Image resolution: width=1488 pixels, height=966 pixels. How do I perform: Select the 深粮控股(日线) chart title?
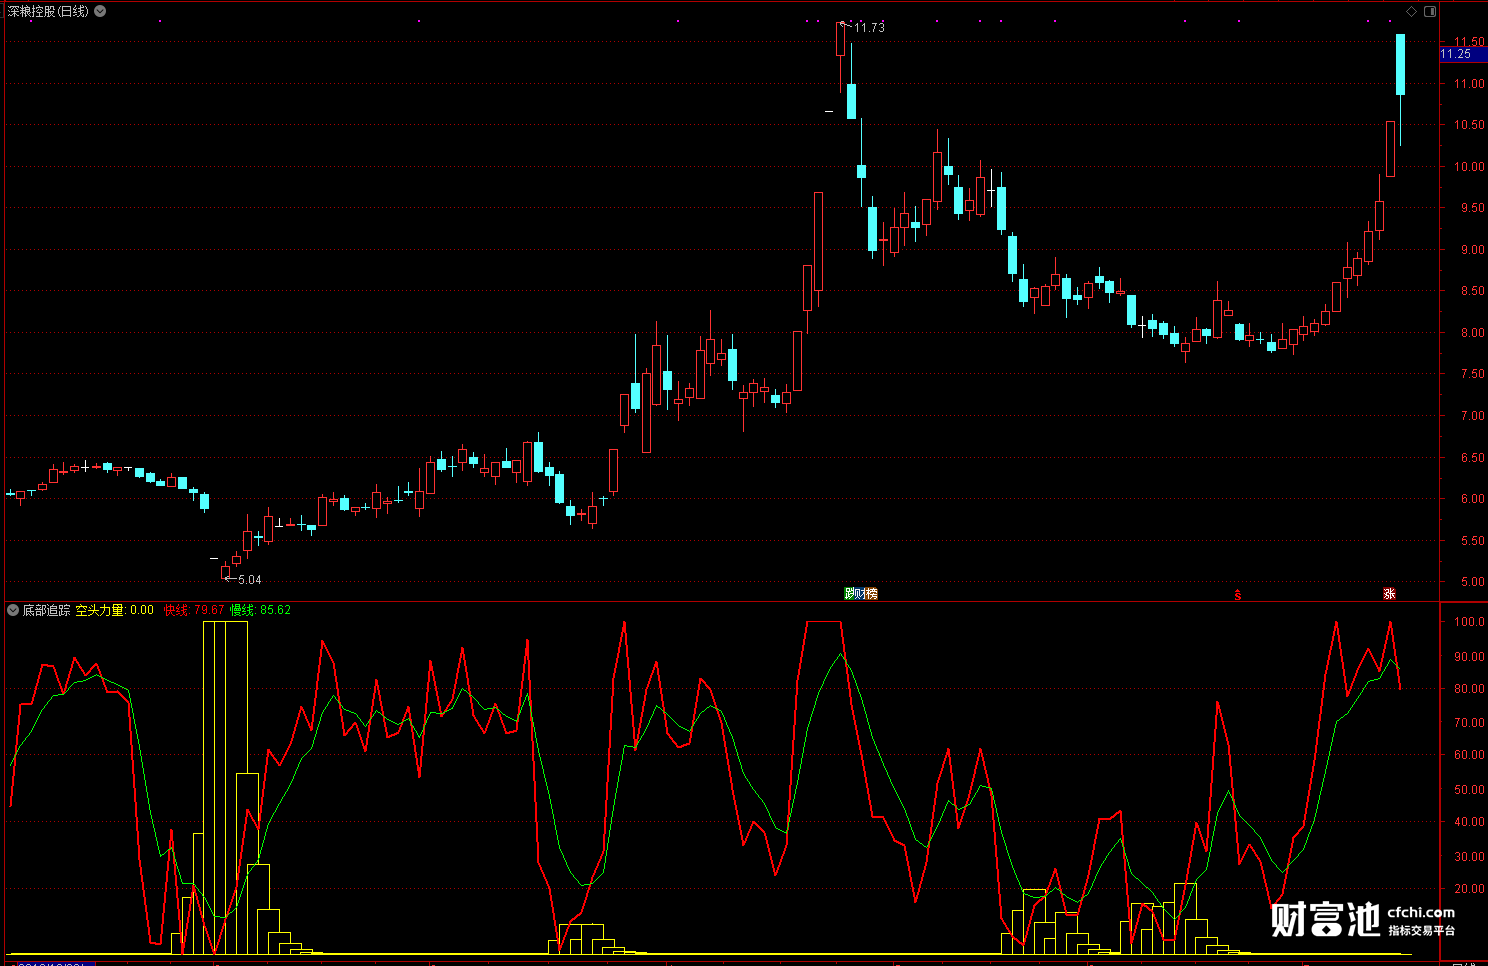(x=48, y=11)
